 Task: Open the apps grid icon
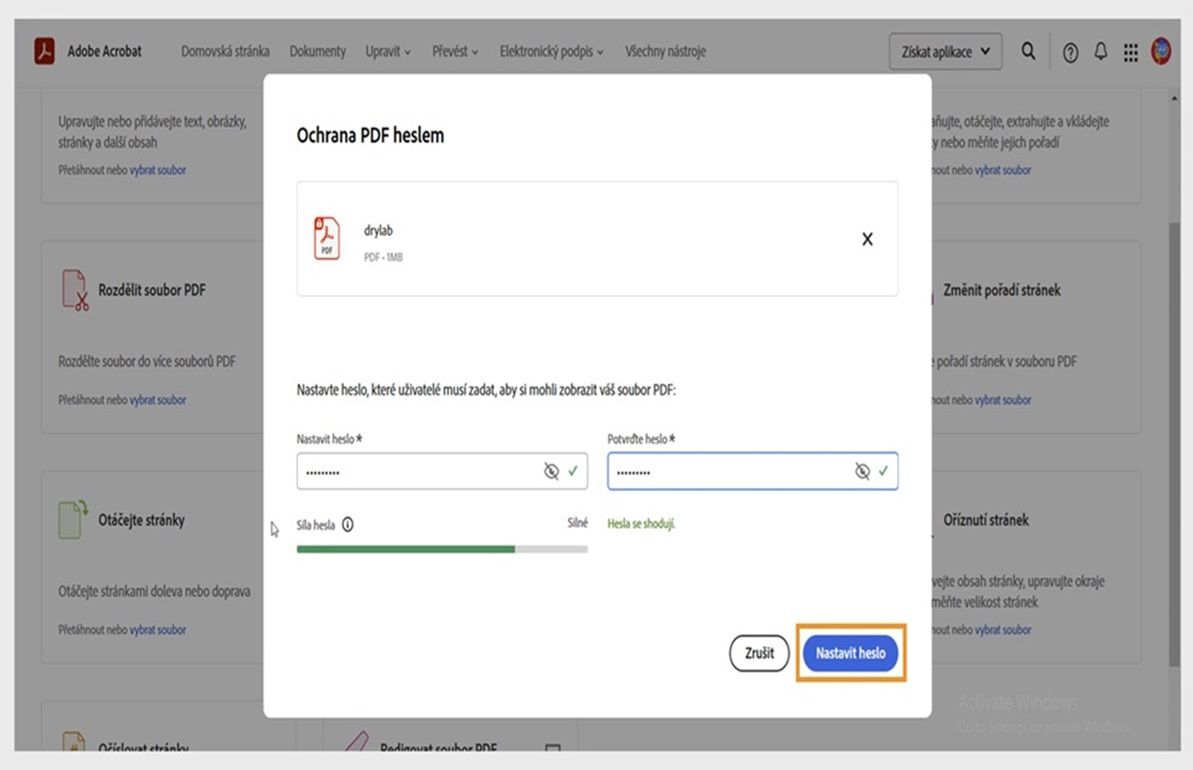click(1131, 52)
